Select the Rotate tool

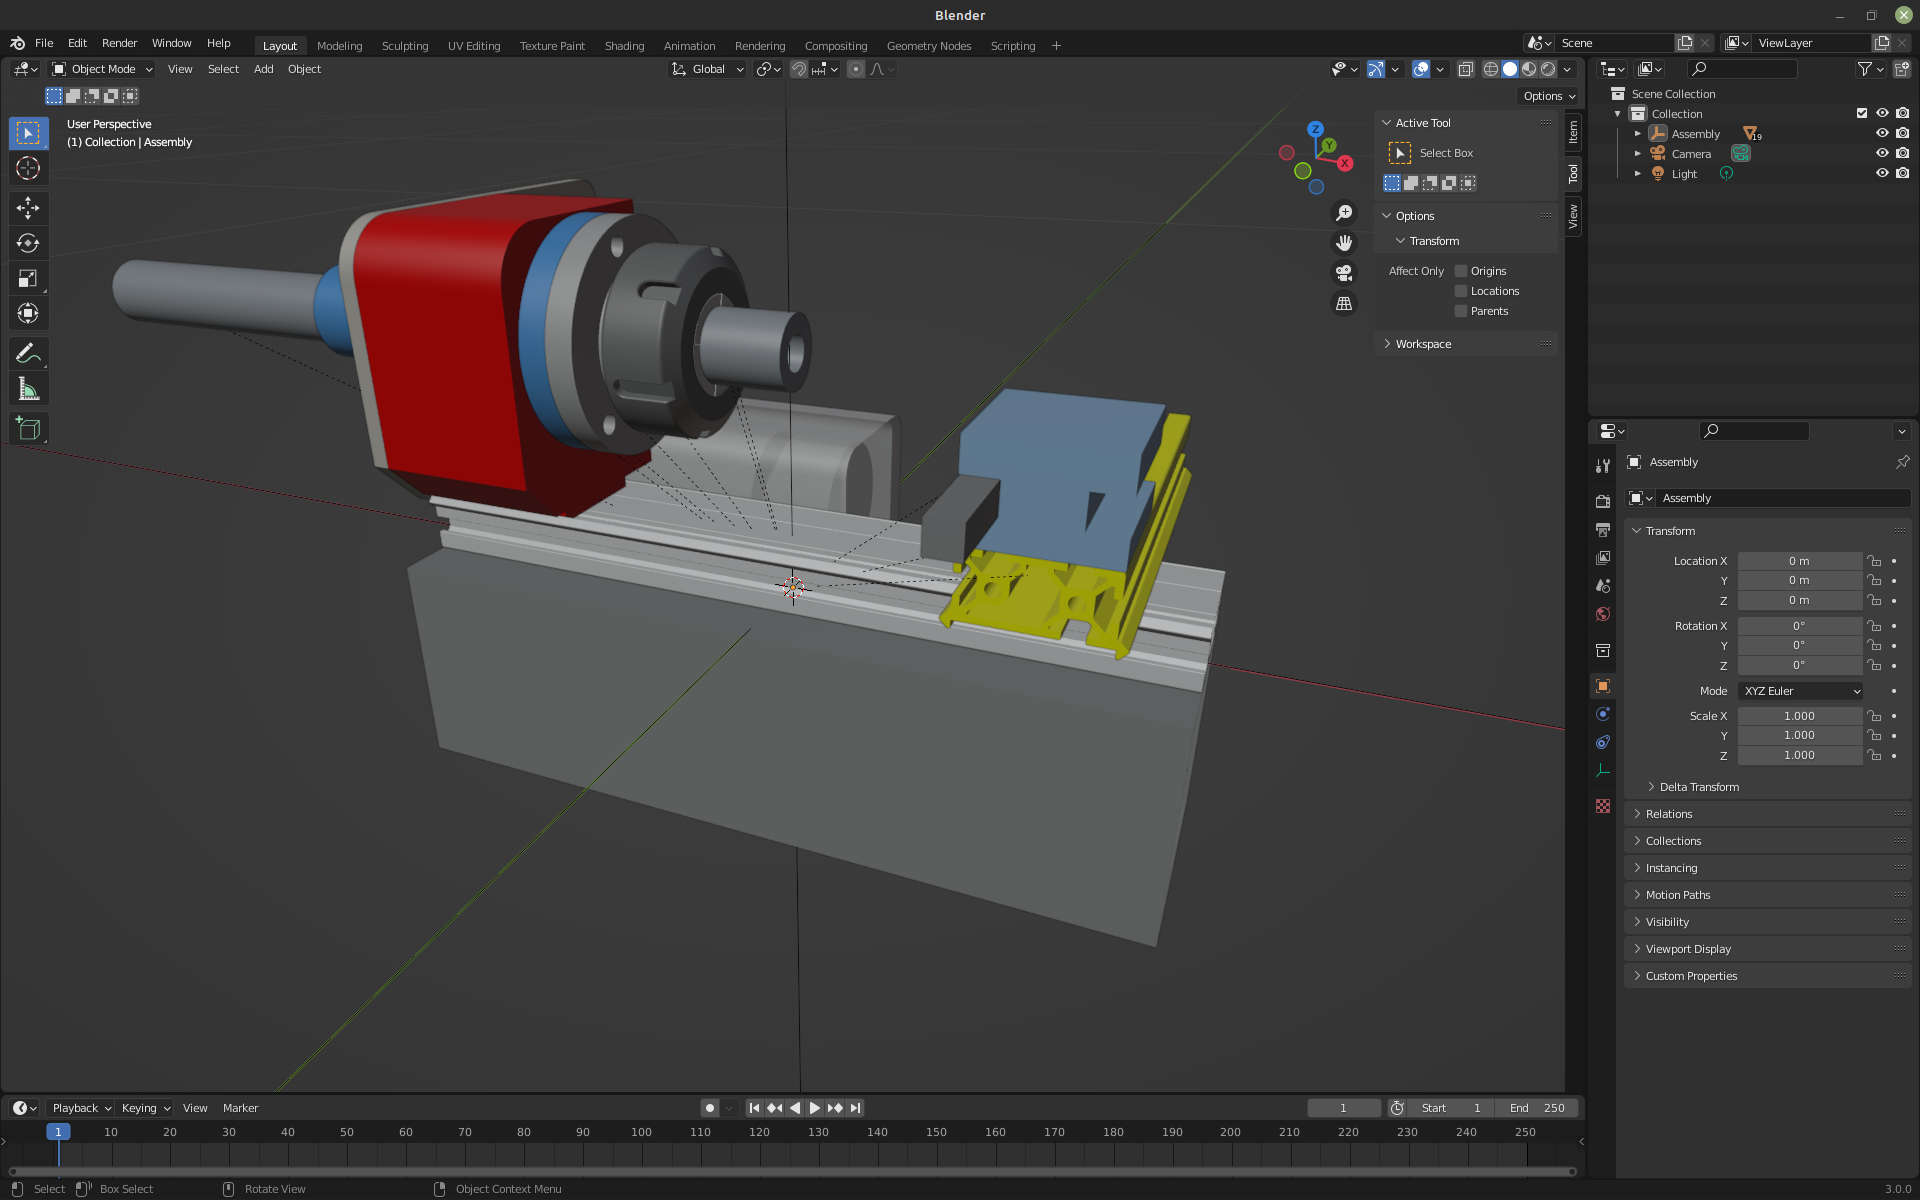point(28,243)
